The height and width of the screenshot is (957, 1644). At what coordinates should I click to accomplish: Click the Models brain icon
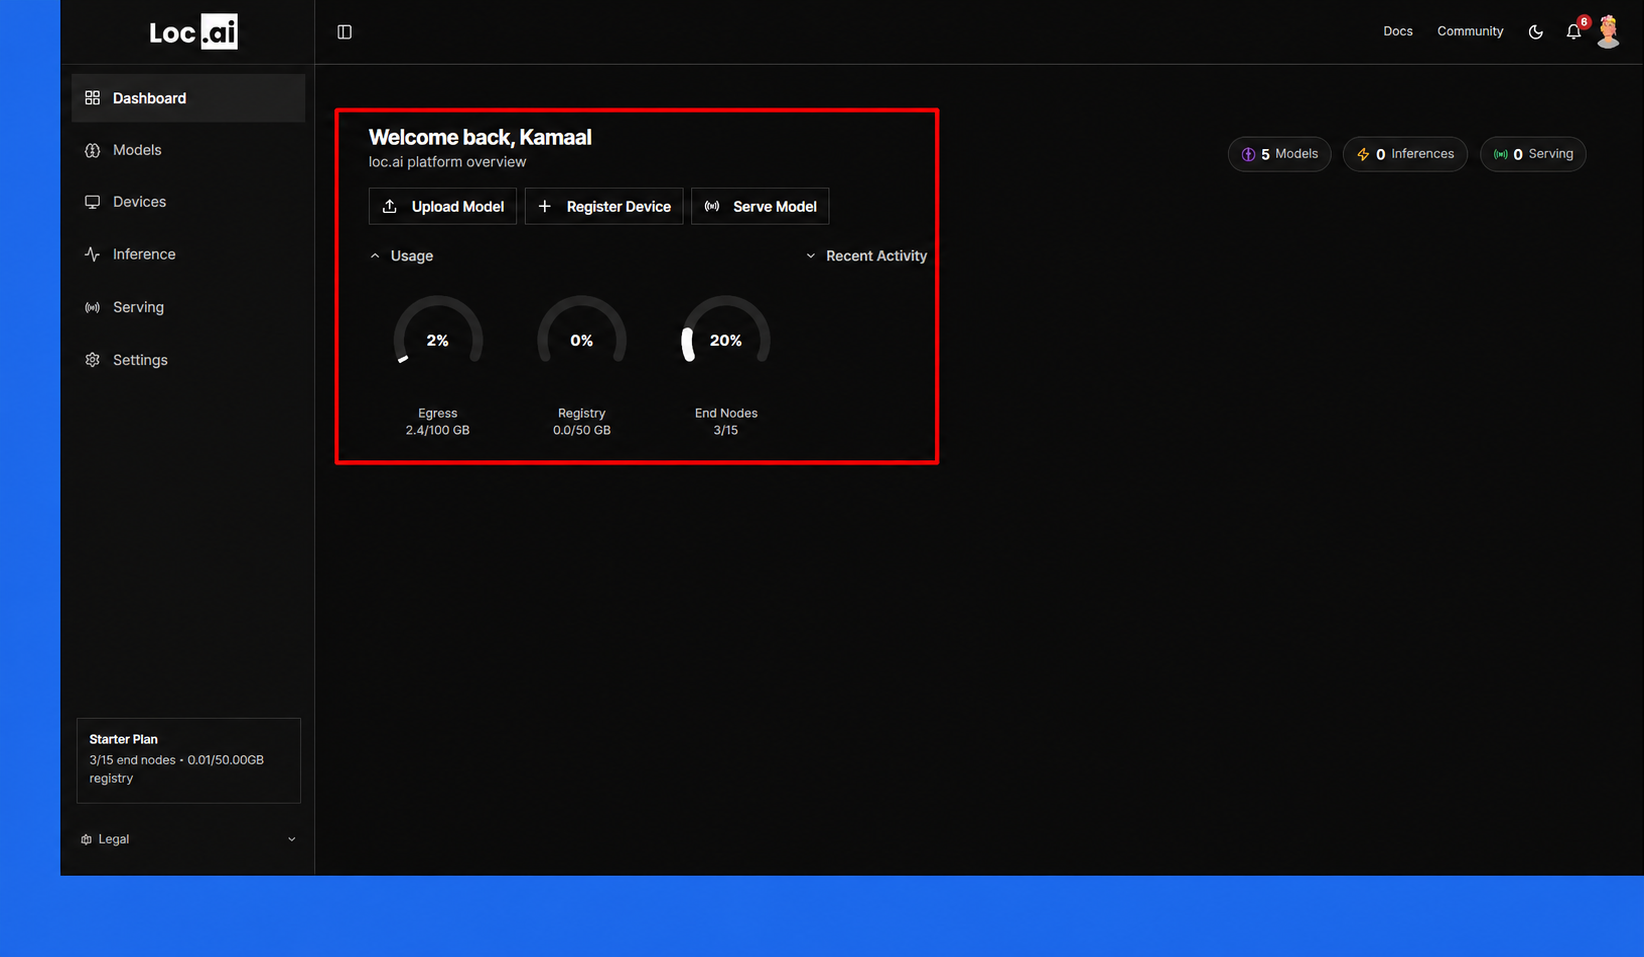(92, 150)
